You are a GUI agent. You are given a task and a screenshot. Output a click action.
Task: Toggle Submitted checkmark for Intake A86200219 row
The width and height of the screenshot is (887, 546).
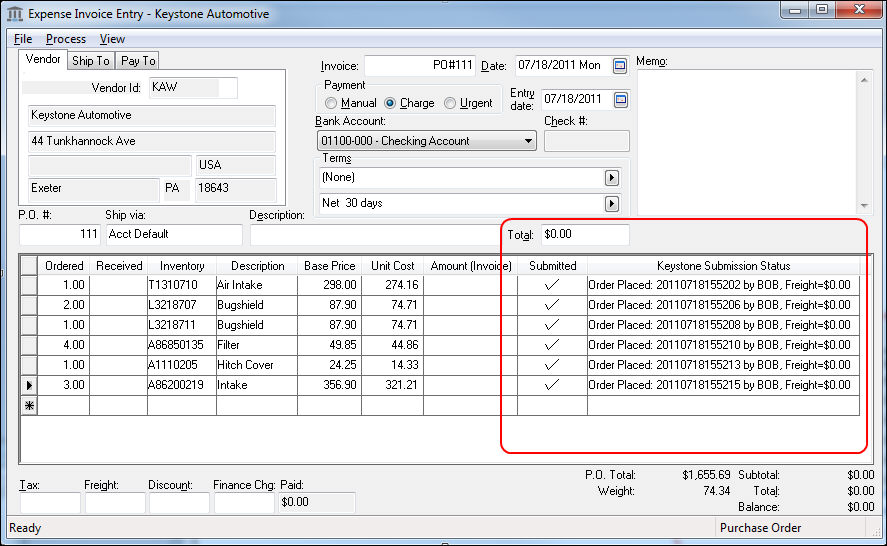point(552,385)
